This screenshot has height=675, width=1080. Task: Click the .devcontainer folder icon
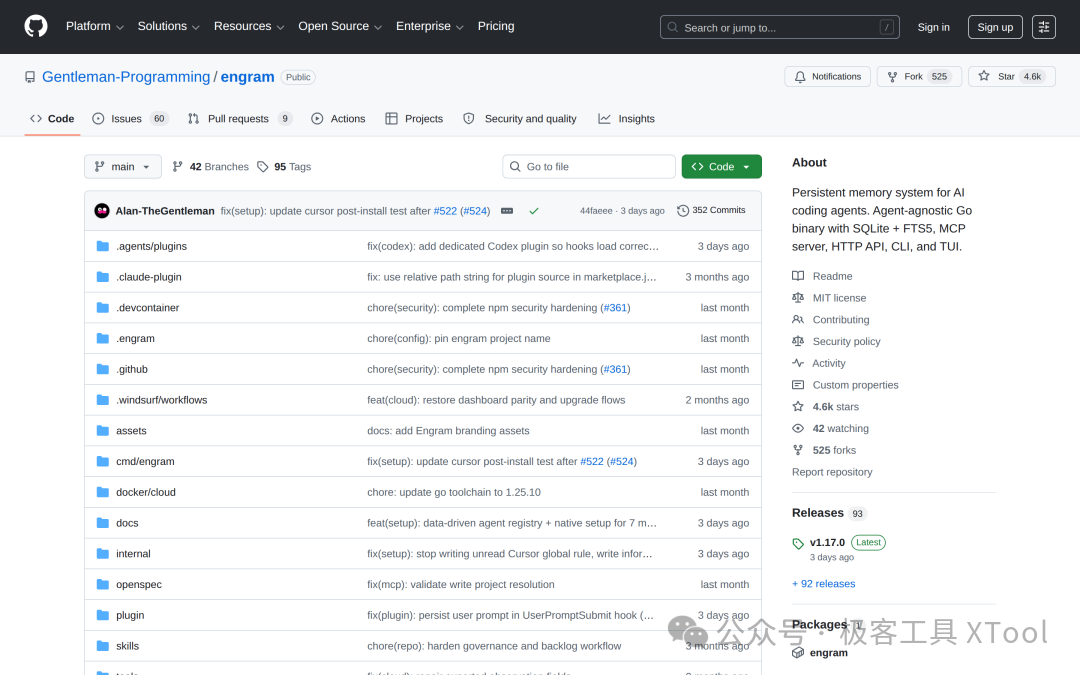click(x=103, y=307)
